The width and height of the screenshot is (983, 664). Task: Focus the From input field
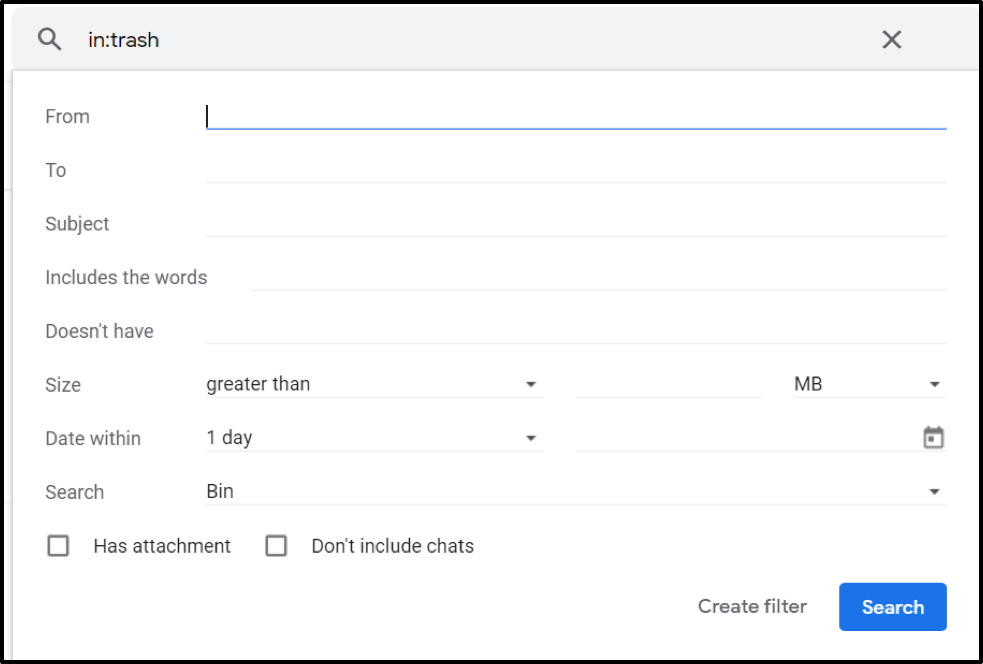(575, 116)
